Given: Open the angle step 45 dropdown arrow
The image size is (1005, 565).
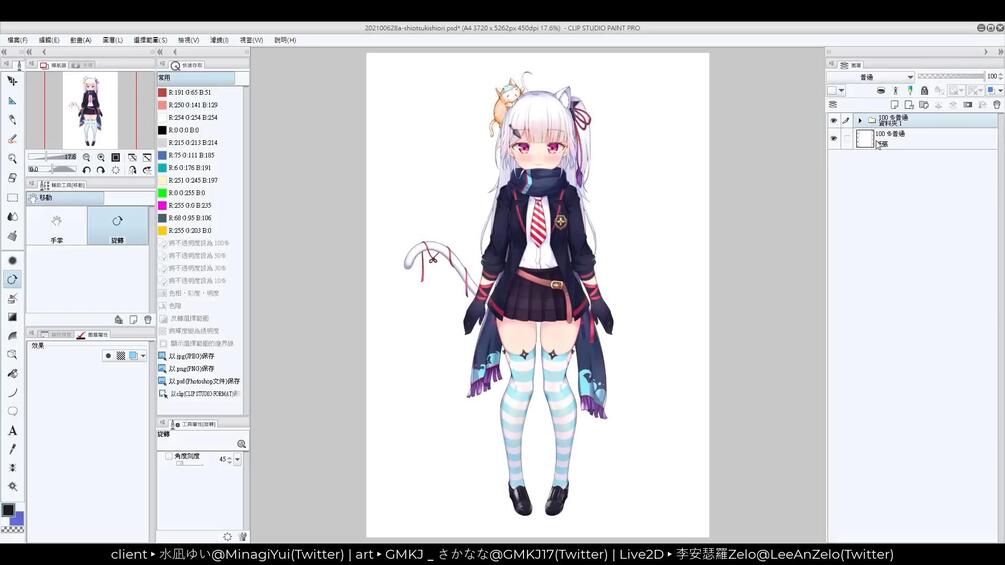Looking at the screenshot, I should [x=237, y=459].
